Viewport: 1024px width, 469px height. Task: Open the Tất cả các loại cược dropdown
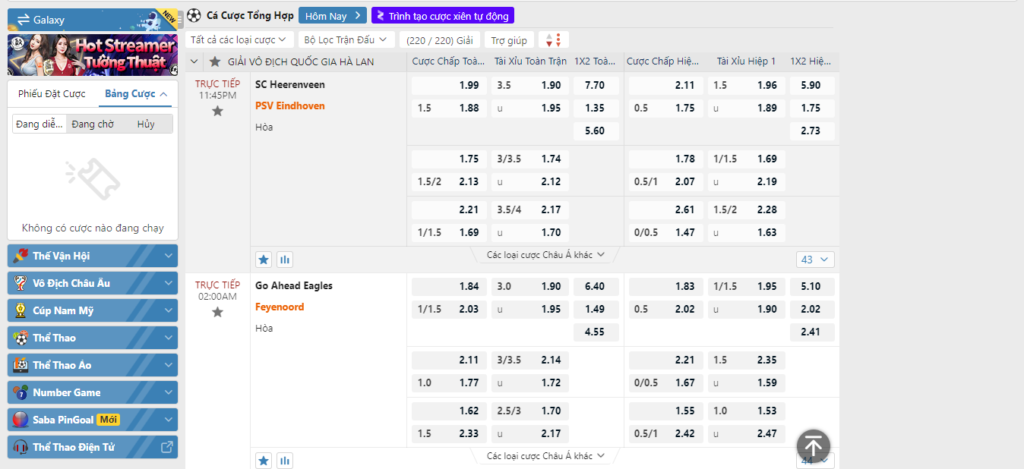pos(239,40)
